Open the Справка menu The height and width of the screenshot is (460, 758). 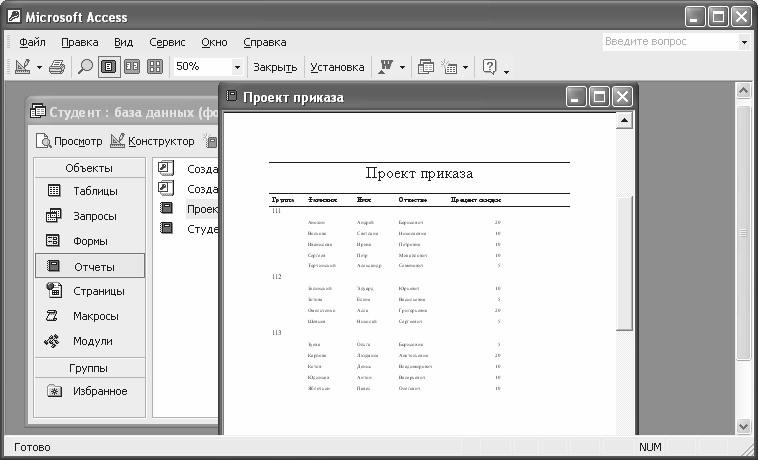265,42
